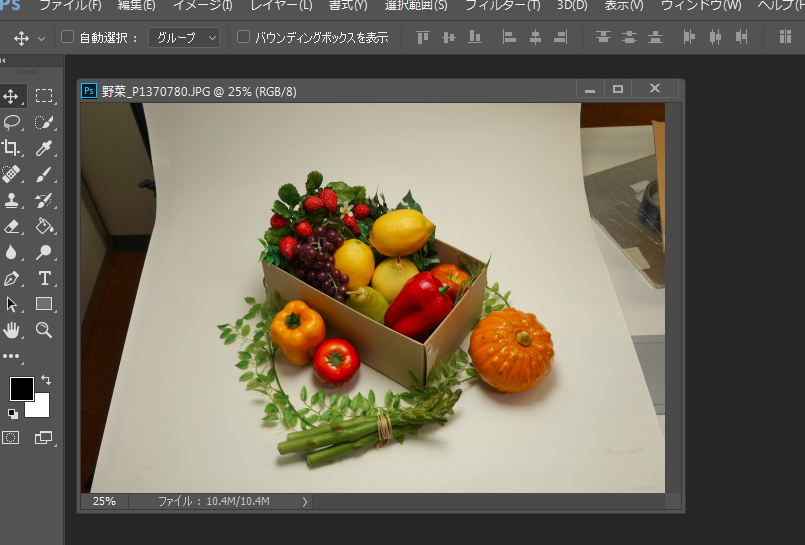The width and height of the screenshot is (805, 545).
Task: Open the ウィンドウ(W) menu
Action: pos(701,6)
